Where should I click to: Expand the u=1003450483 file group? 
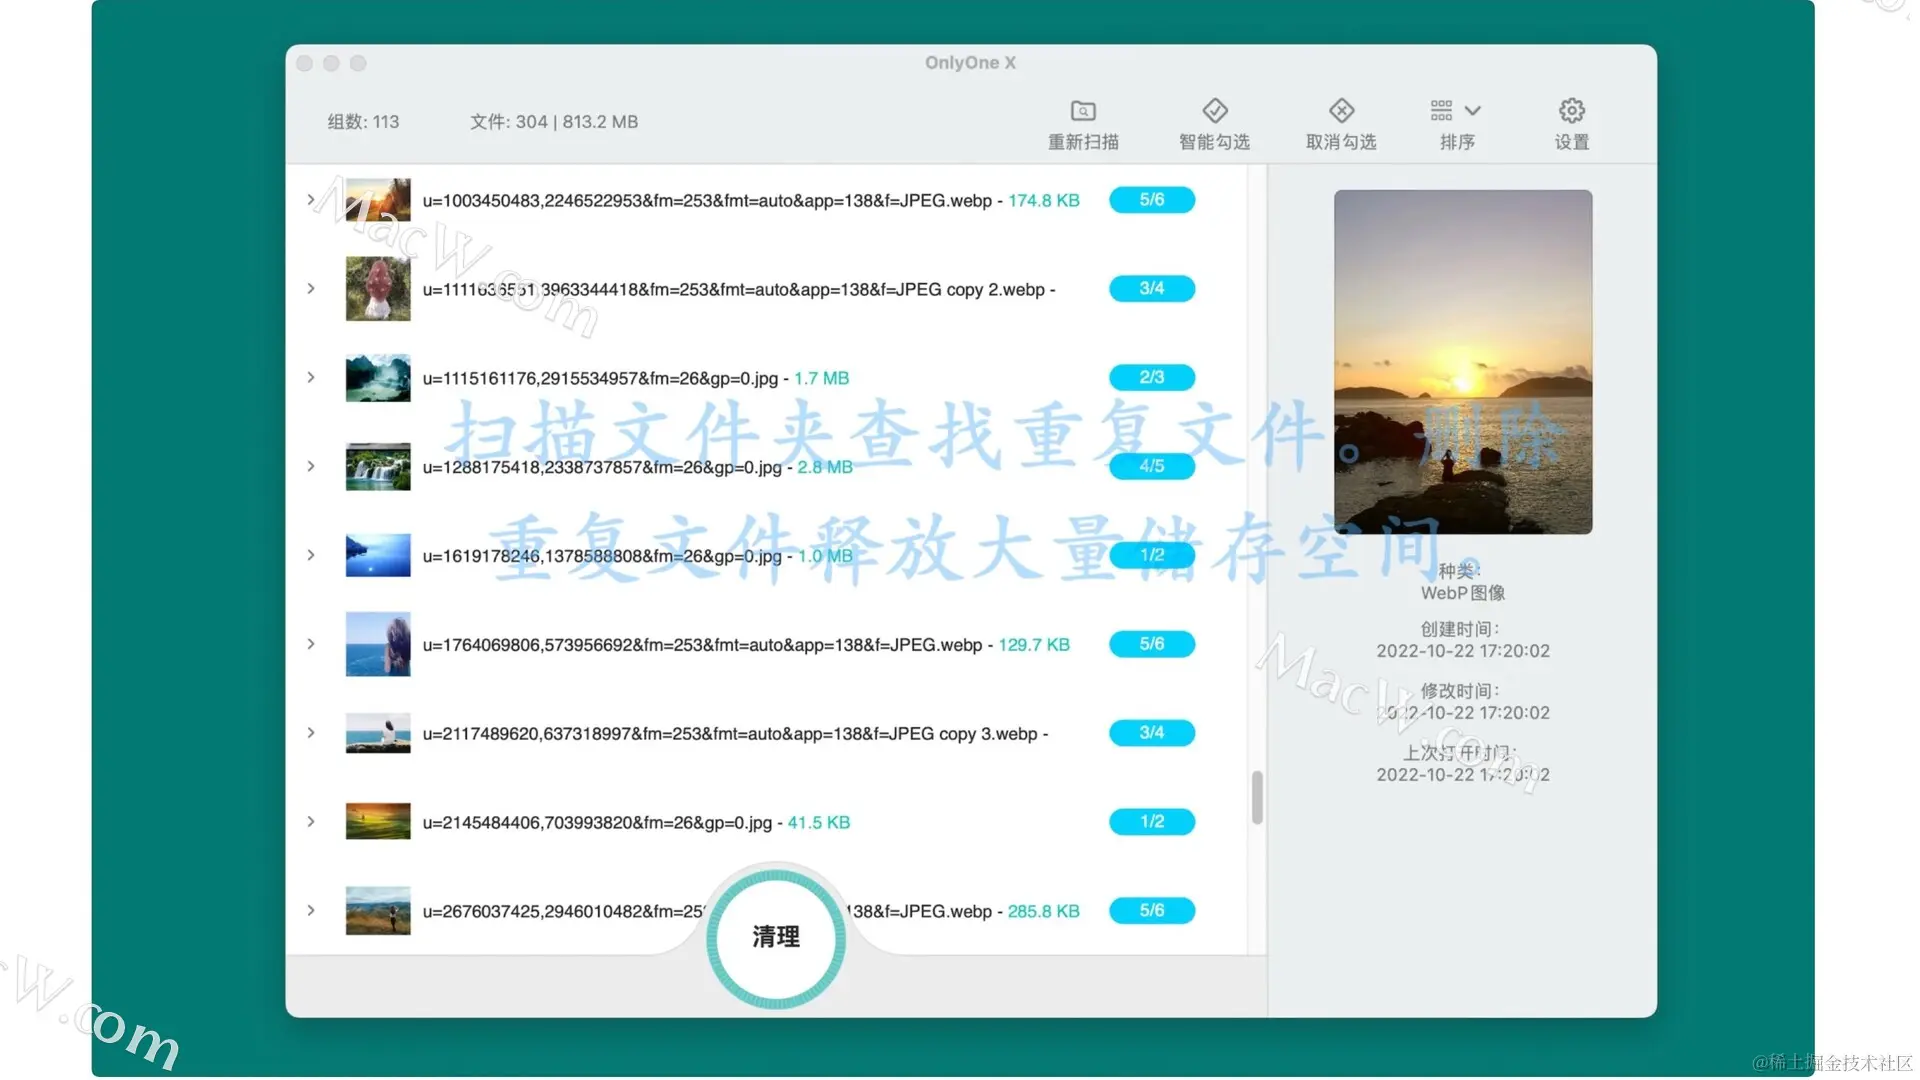[311, 200]
